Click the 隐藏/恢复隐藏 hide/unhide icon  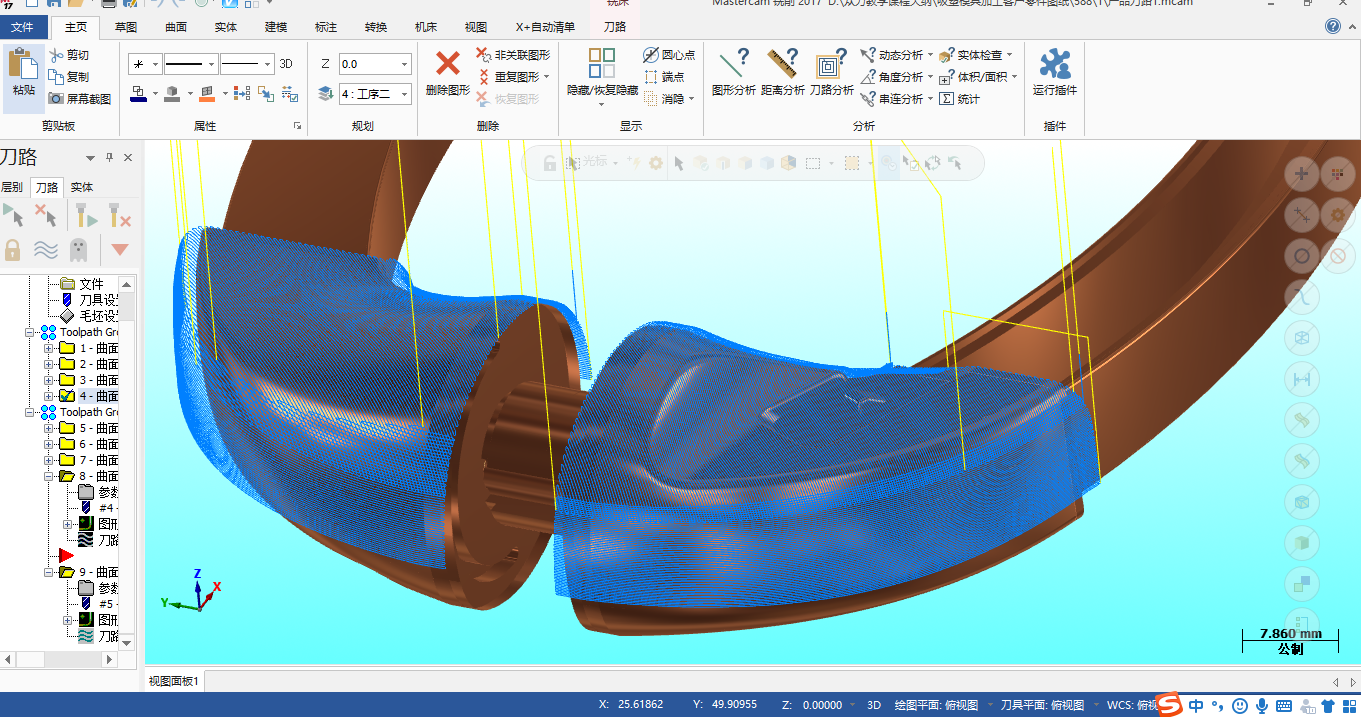coord(601,65)
